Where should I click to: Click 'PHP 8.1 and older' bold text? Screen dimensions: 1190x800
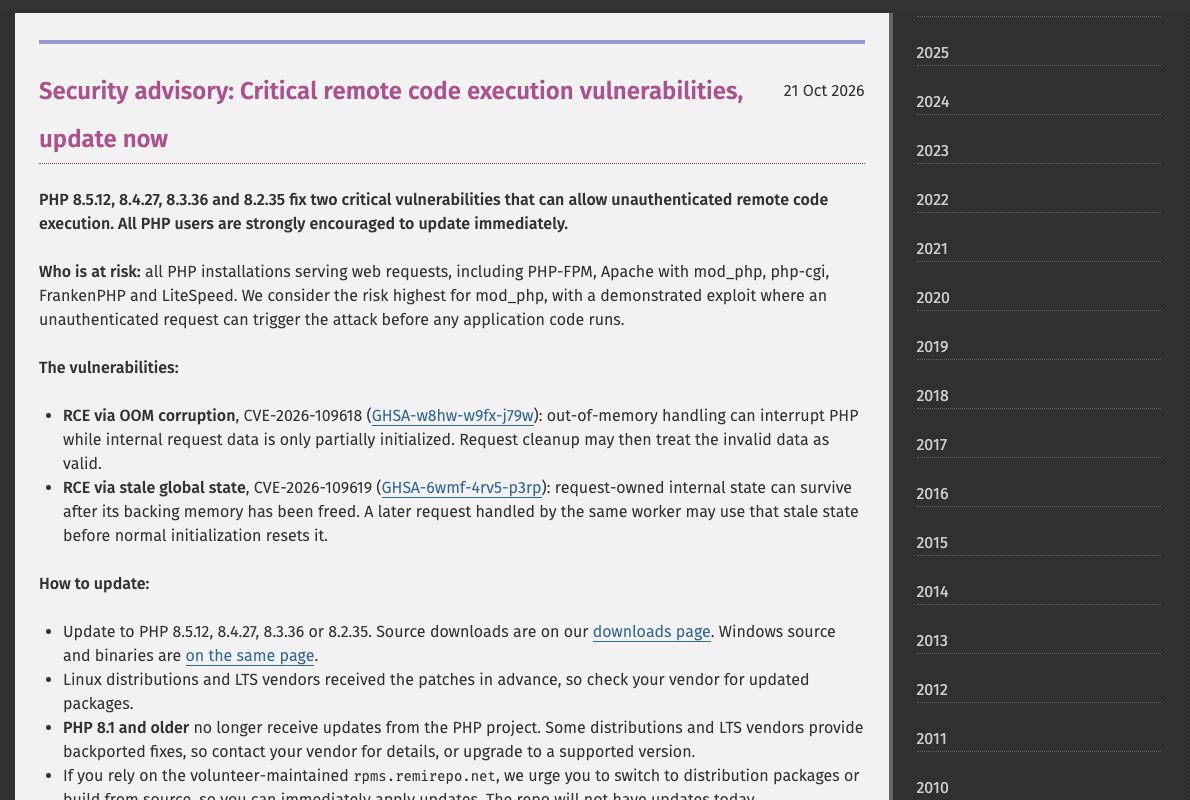126,728
